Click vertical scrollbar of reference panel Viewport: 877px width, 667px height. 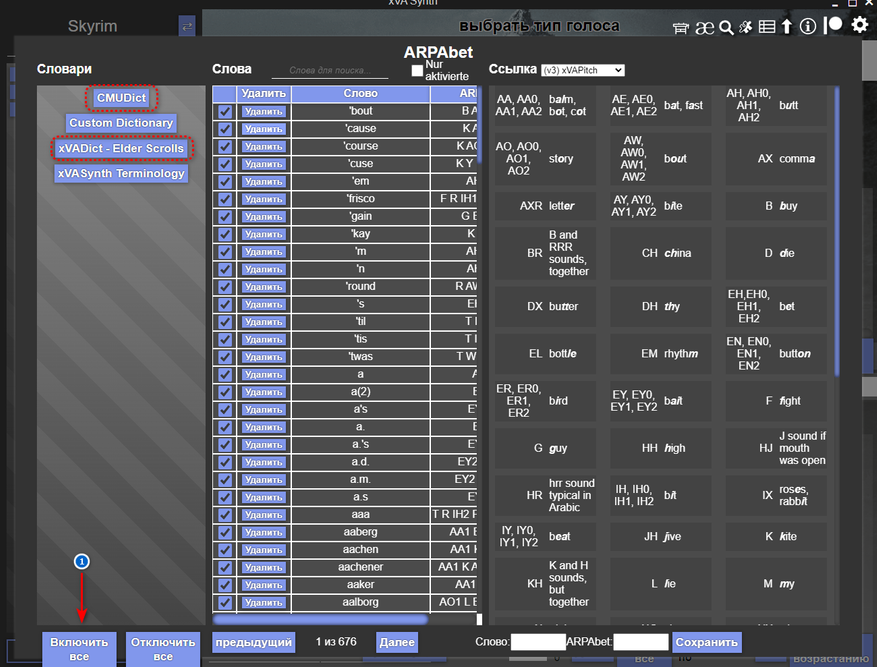tap(837, 232)
